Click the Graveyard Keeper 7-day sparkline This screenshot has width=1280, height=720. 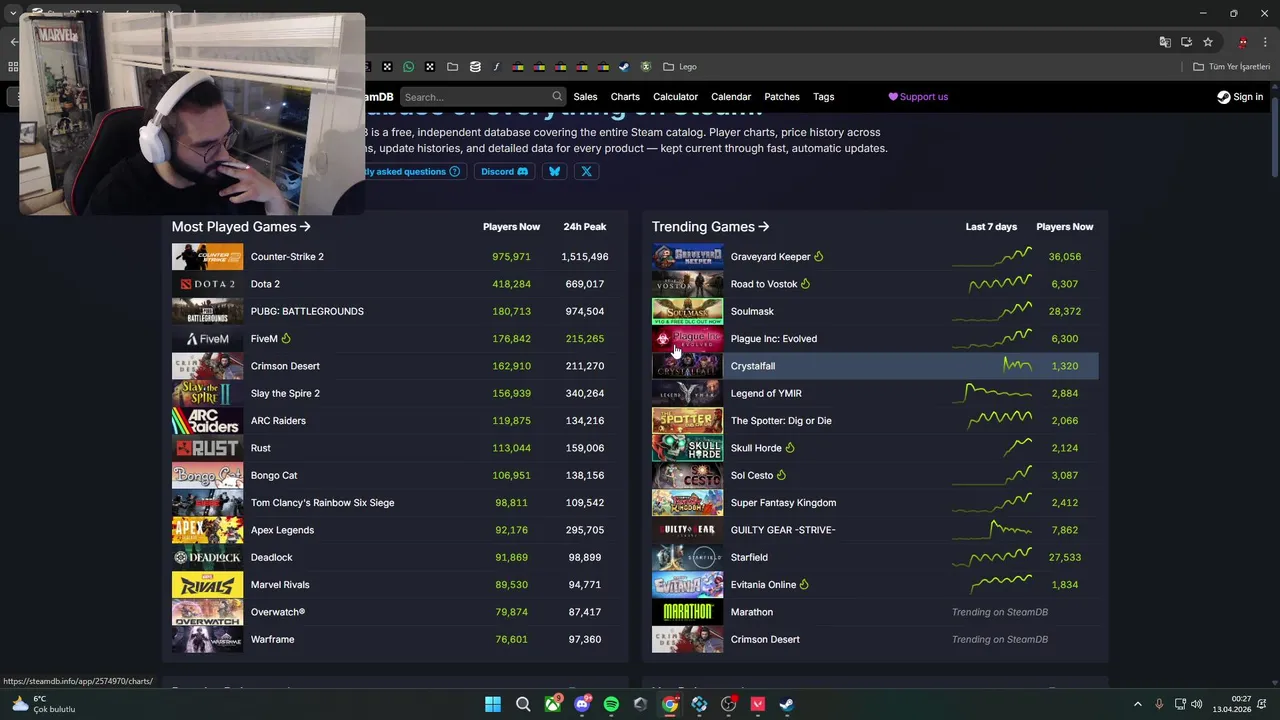pyautogui.click(x=992, y=257)
